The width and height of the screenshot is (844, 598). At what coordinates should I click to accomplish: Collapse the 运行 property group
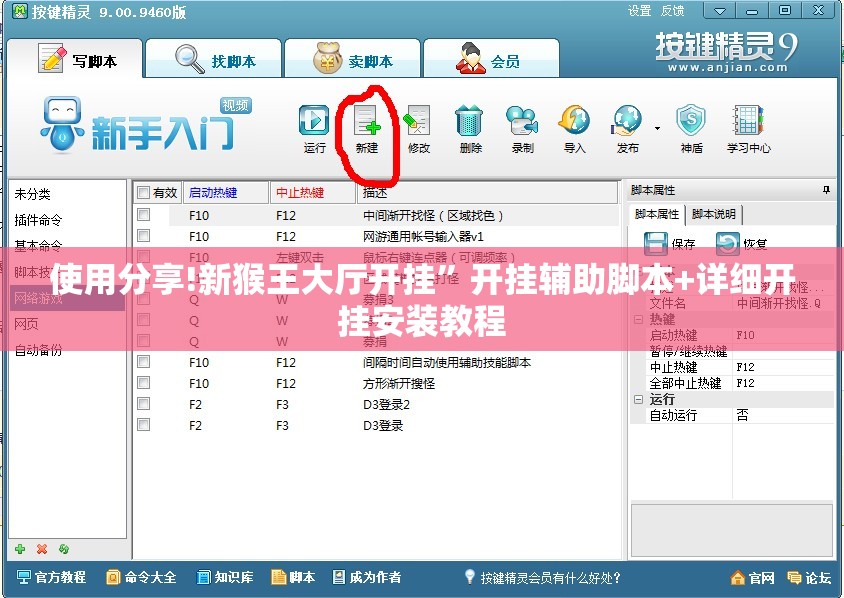pyautogui.click(x=638, y=399)
